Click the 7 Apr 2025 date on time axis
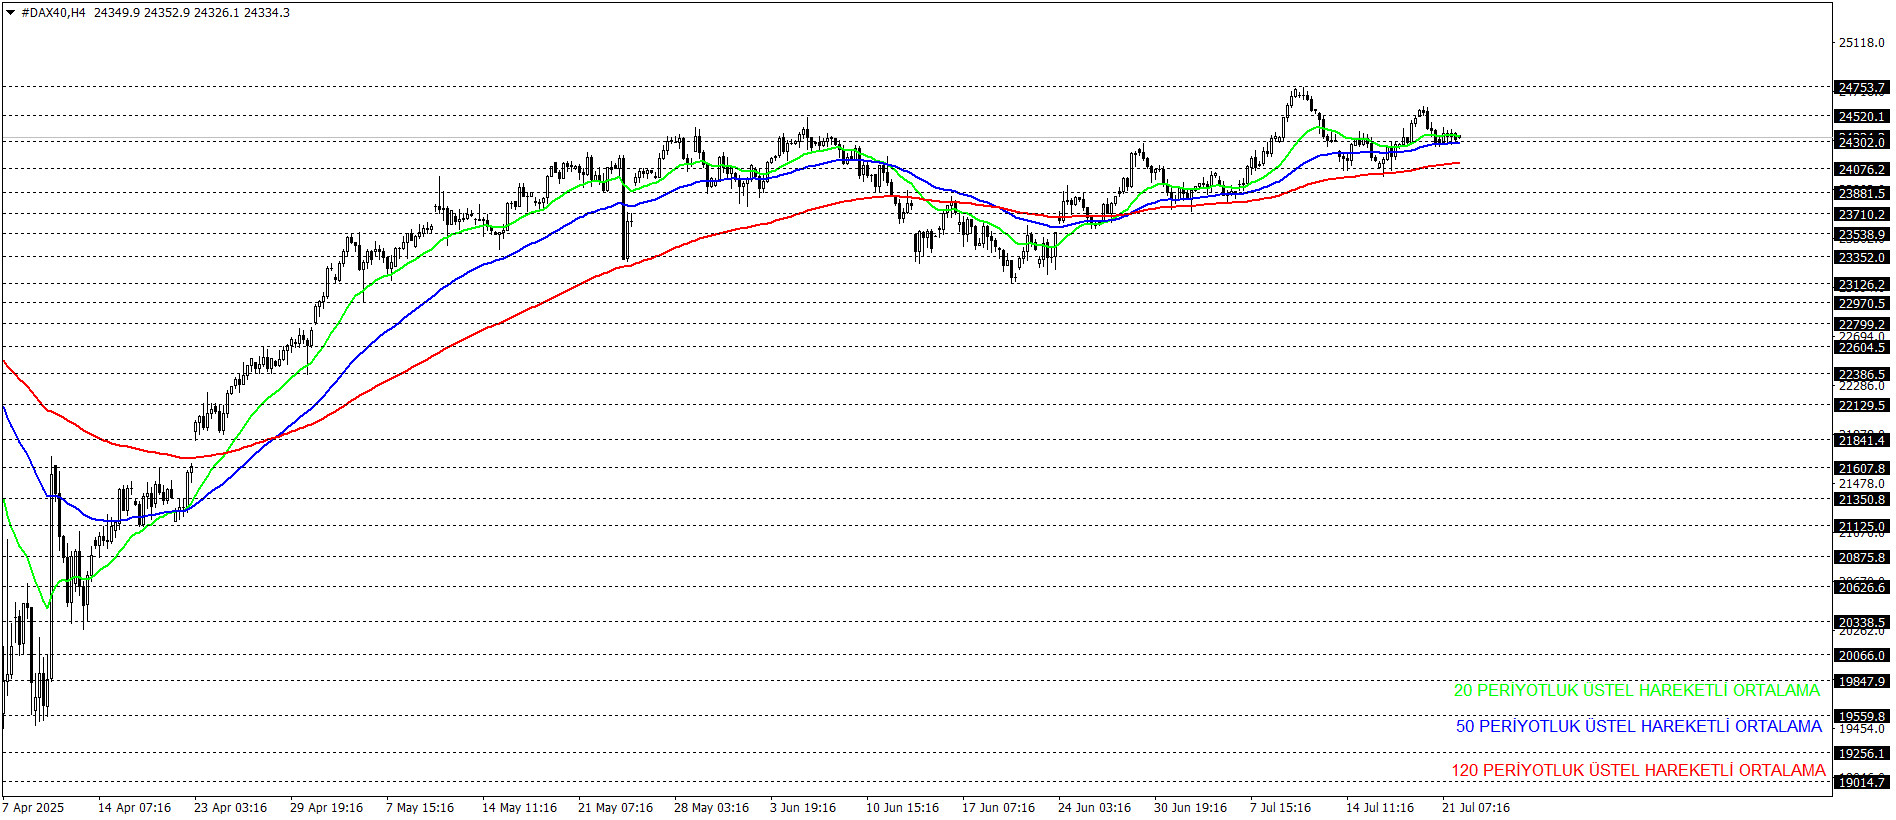The height and width of the screenshot is (820, 1896). 33,808
